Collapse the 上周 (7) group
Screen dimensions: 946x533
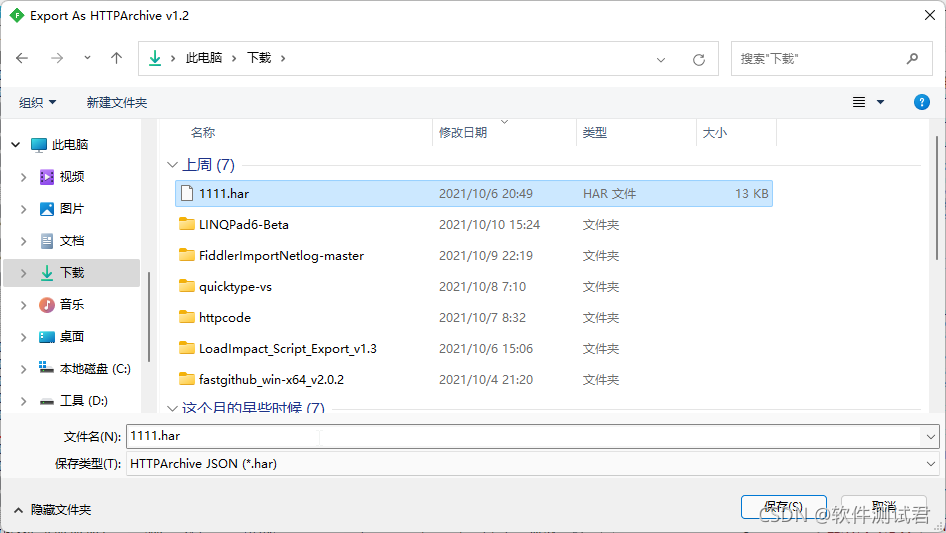coord(172,165)
